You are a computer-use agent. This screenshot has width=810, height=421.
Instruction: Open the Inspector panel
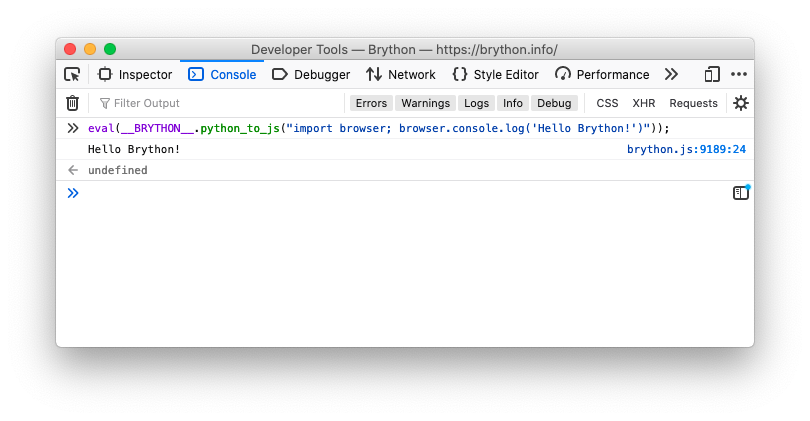tap(135, 74)
